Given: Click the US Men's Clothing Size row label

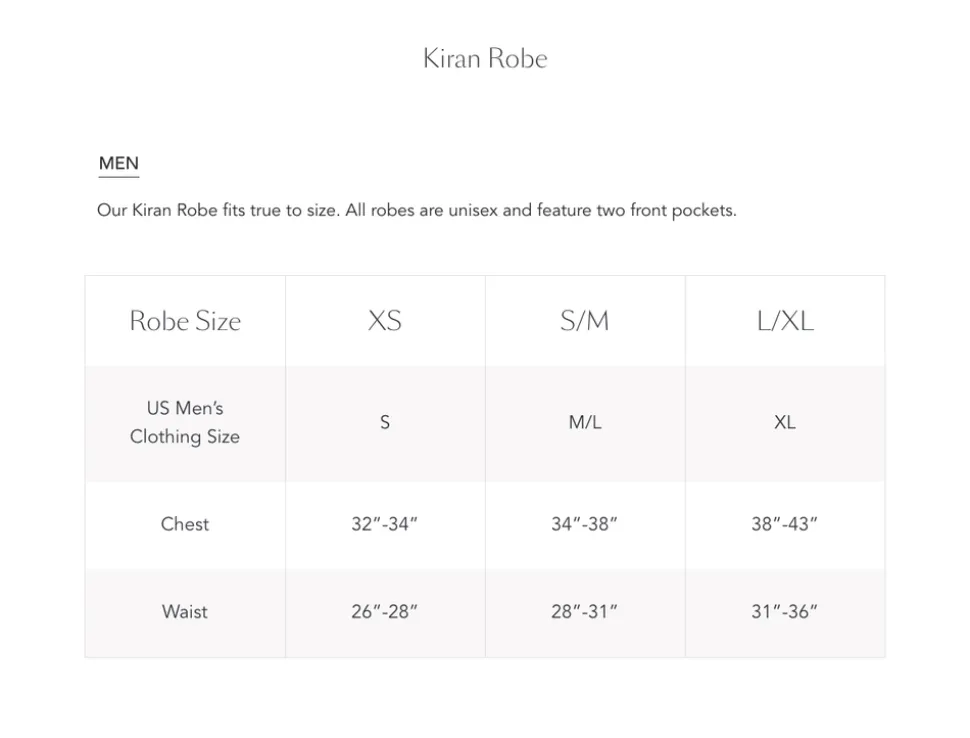Looking at the screenshot, I should click(185, 422).
